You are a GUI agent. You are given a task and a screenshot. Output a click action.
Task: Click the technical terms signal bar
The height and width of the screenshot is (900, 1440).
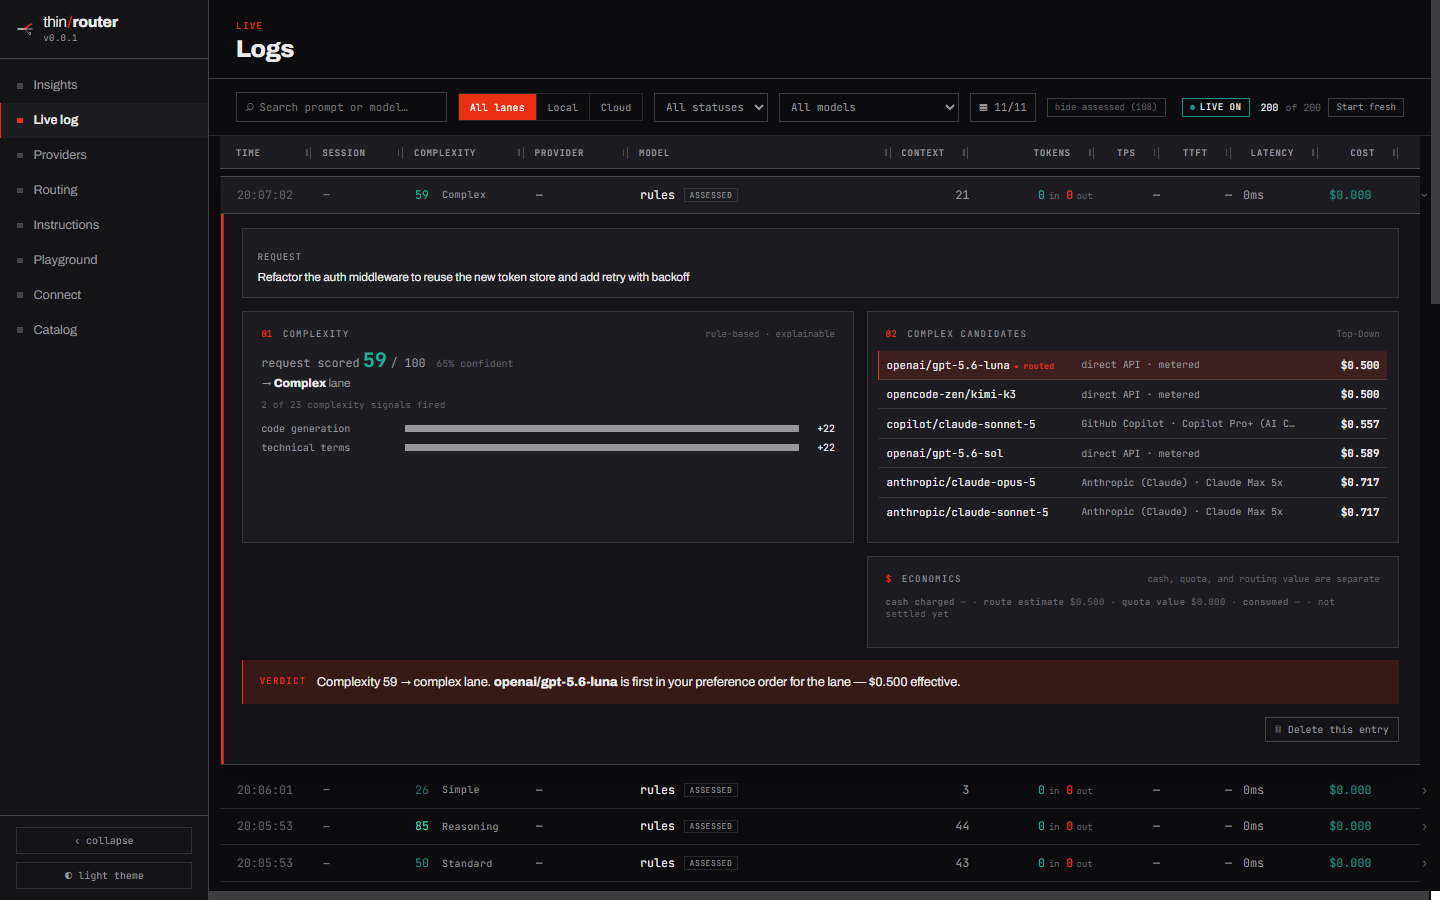[602, 448]
